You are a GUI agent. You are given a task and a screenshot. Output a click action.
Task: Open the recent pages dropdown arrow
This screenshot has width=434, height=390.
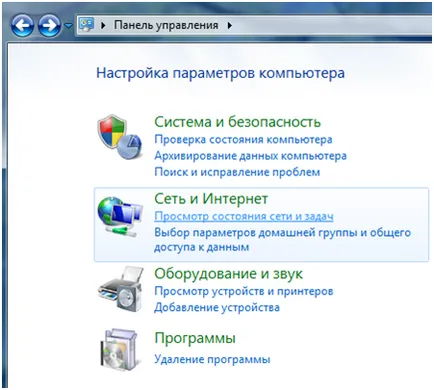68,26
